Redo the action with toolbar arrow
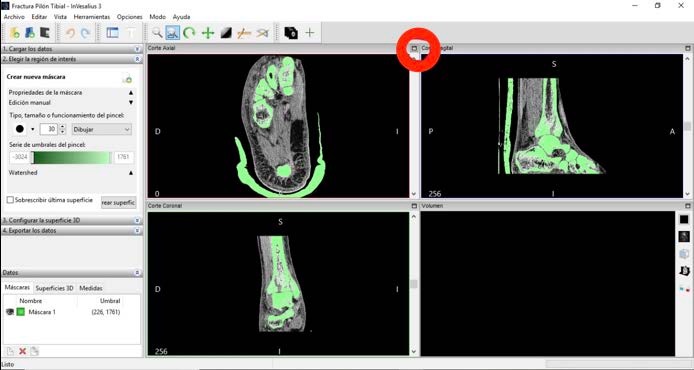The height and width of the screenshot is (370, 694). point(85,33)
